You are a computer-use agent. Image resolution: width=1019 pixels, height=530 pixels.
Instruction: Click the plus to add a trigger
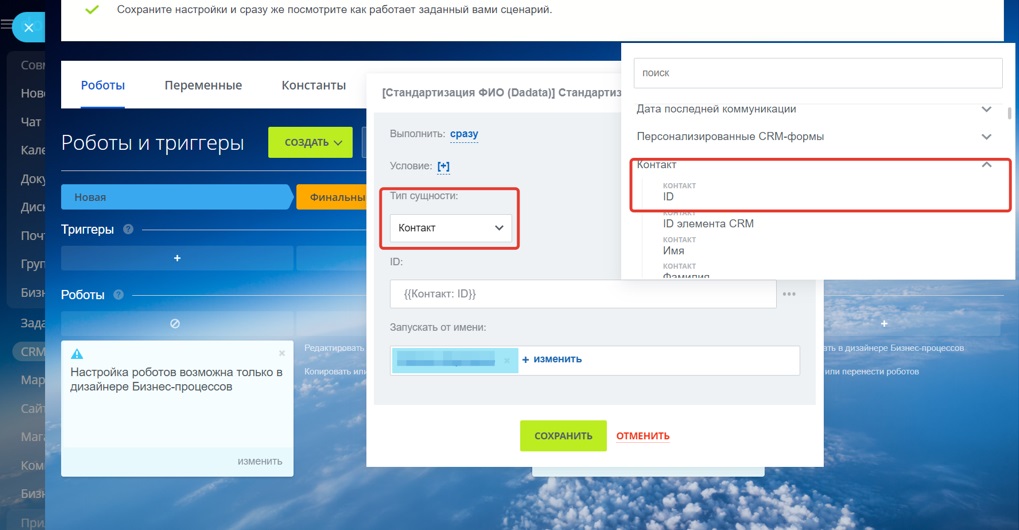(177, 259)
